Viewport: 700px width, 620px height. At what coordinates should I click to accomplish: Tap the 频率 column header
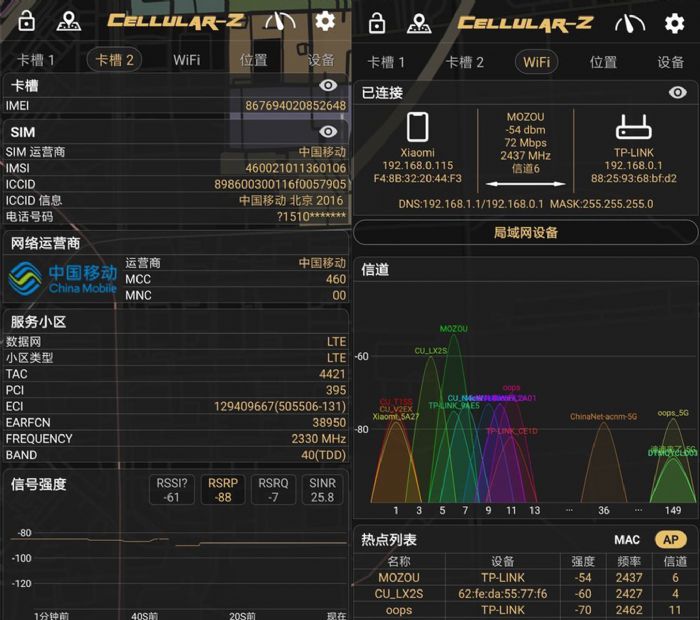629,562
